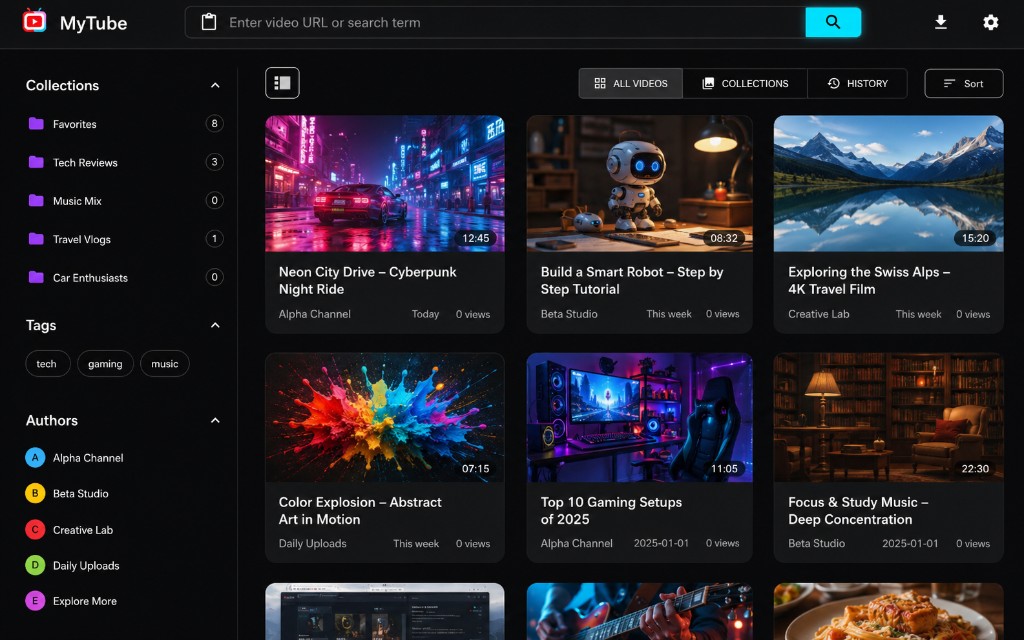Open the Sort dropdown button
1024x640 pixels.
point(963,84)
